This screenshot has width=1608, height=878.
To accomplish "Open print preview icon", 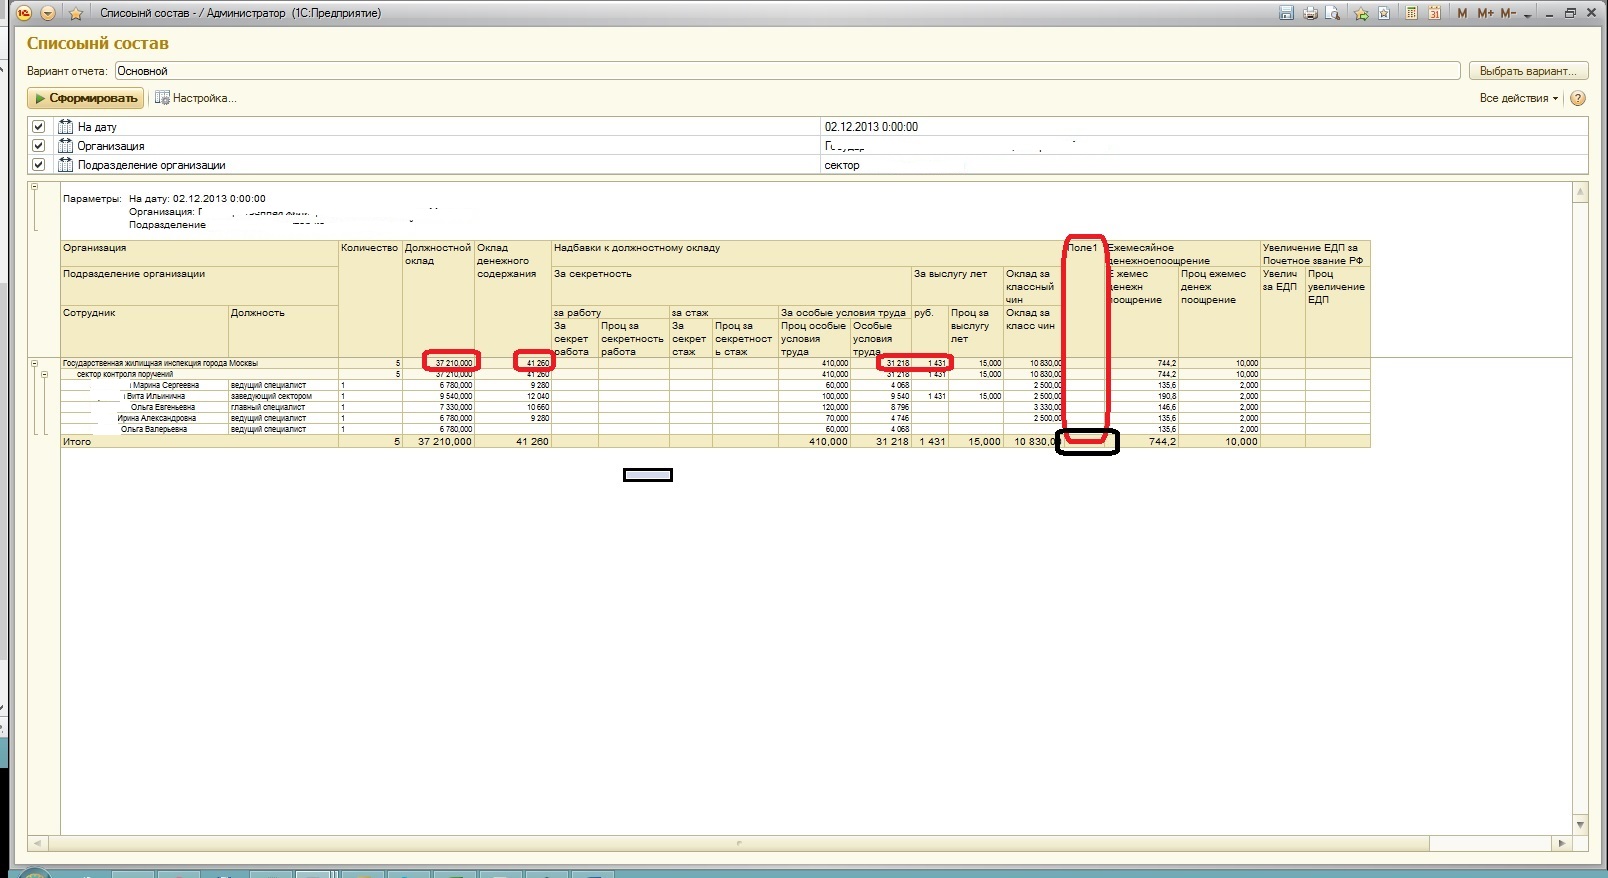I will pyautogui.click(x=1333, y=13).
